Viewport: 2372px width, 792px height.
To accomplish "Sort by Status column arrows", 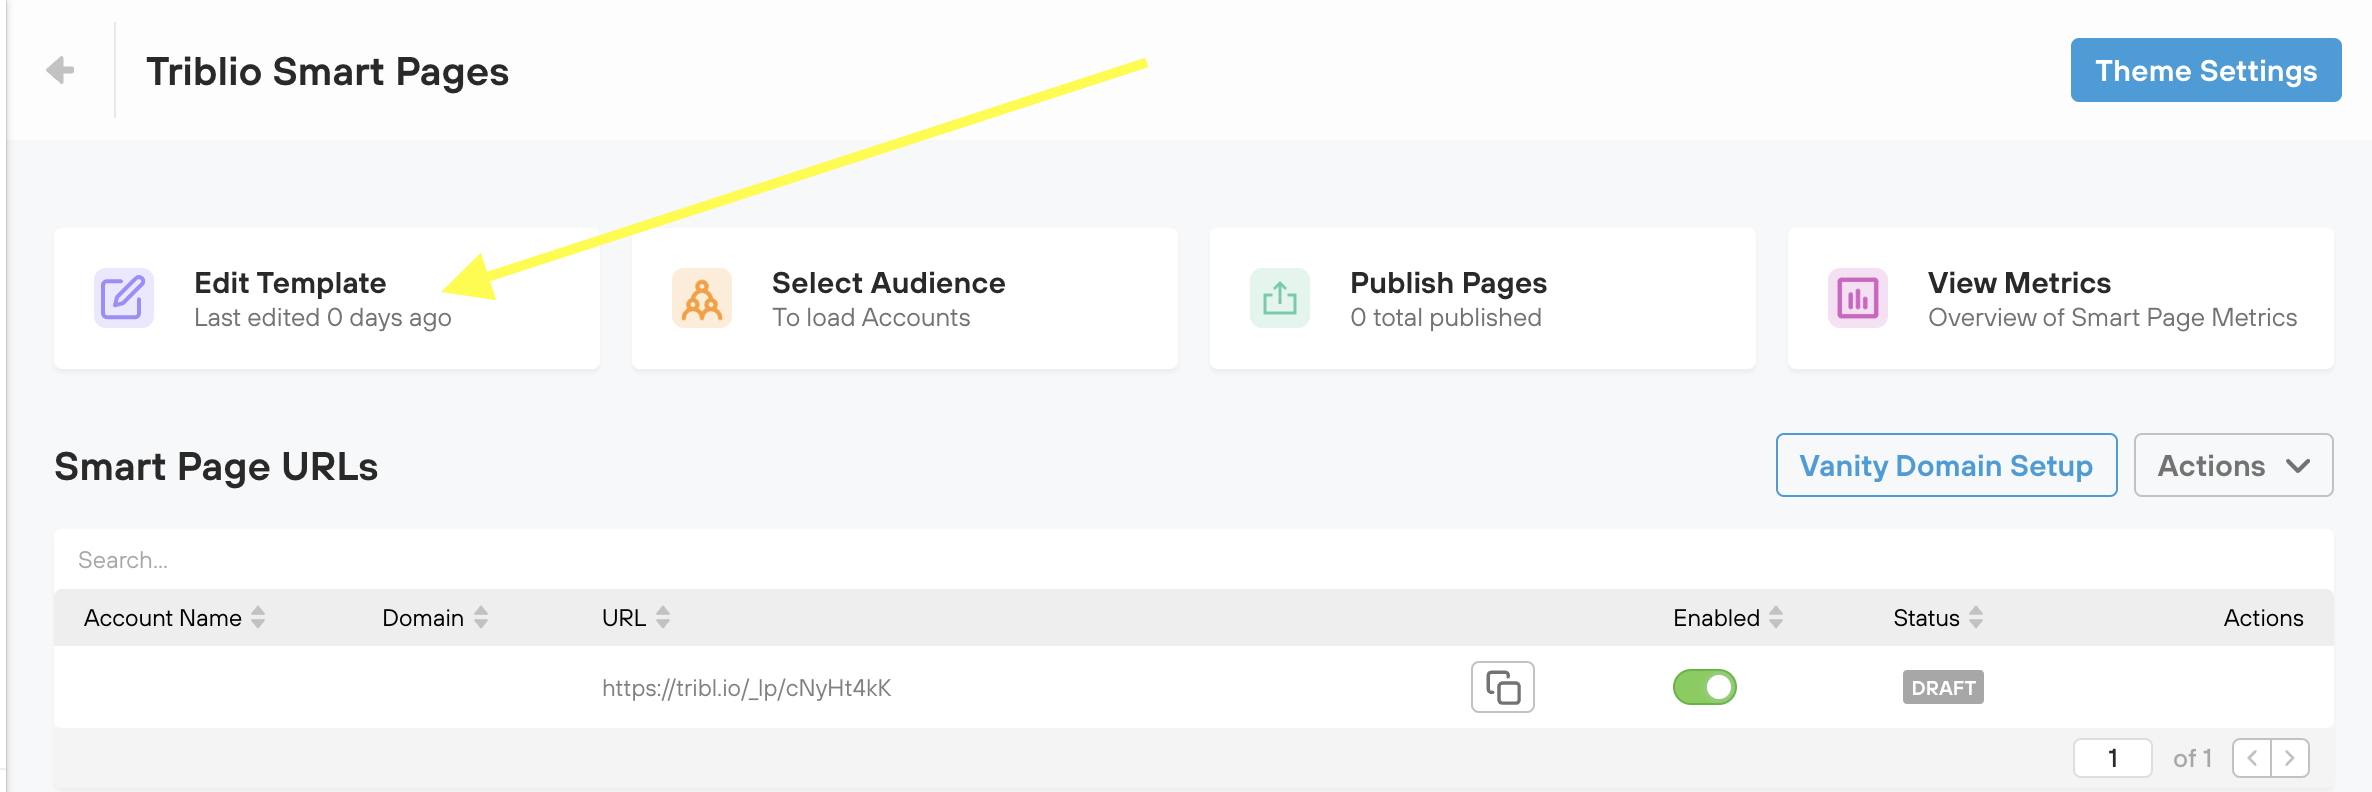I will tap(1976, 617).
